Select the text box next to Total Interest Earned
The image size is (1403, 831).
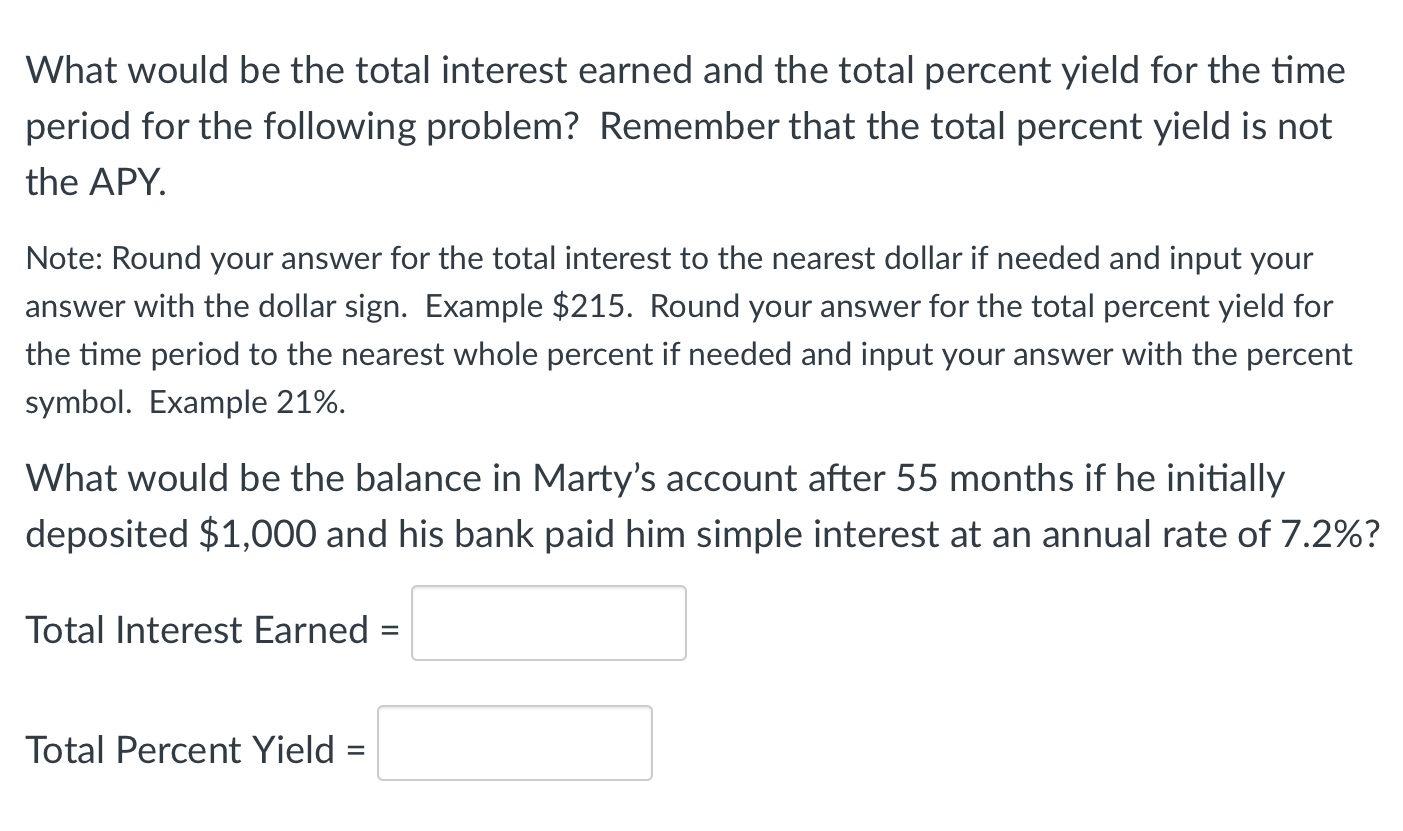click(x=548, y=623)
